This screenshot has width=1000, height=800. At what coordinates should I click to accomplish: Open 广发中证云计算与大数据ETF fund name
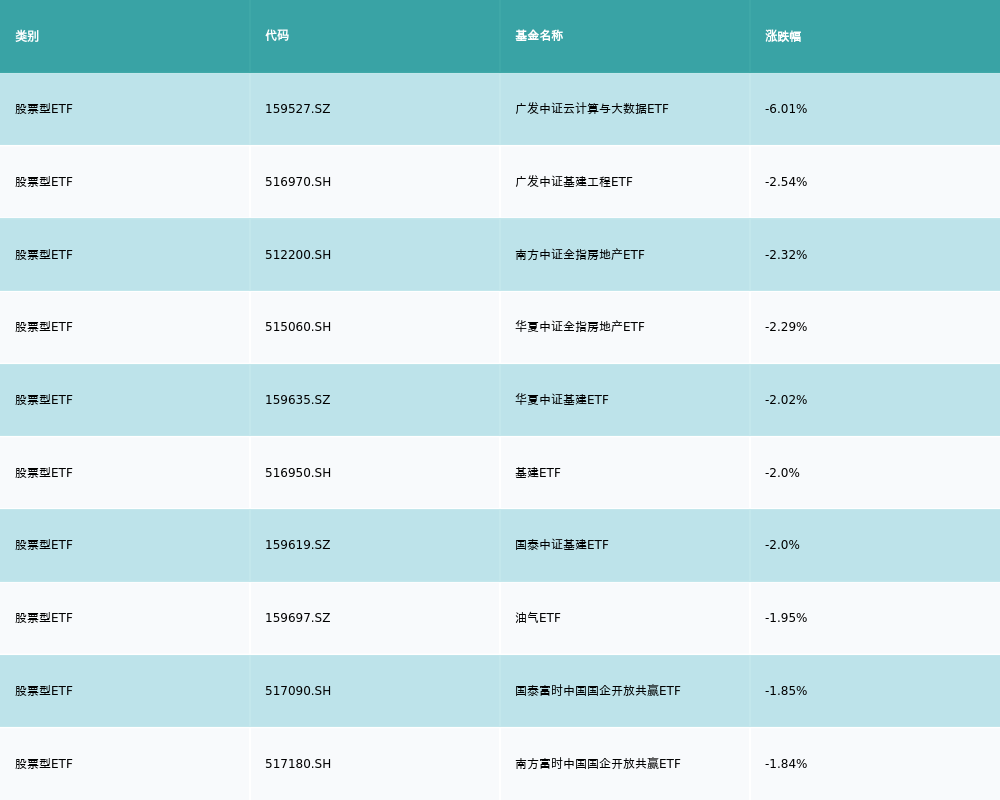591,109
